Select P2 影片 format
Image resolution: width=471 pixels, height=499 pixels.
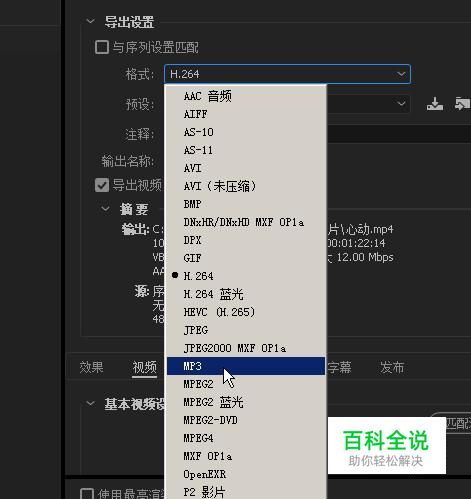tap(246, 492)
